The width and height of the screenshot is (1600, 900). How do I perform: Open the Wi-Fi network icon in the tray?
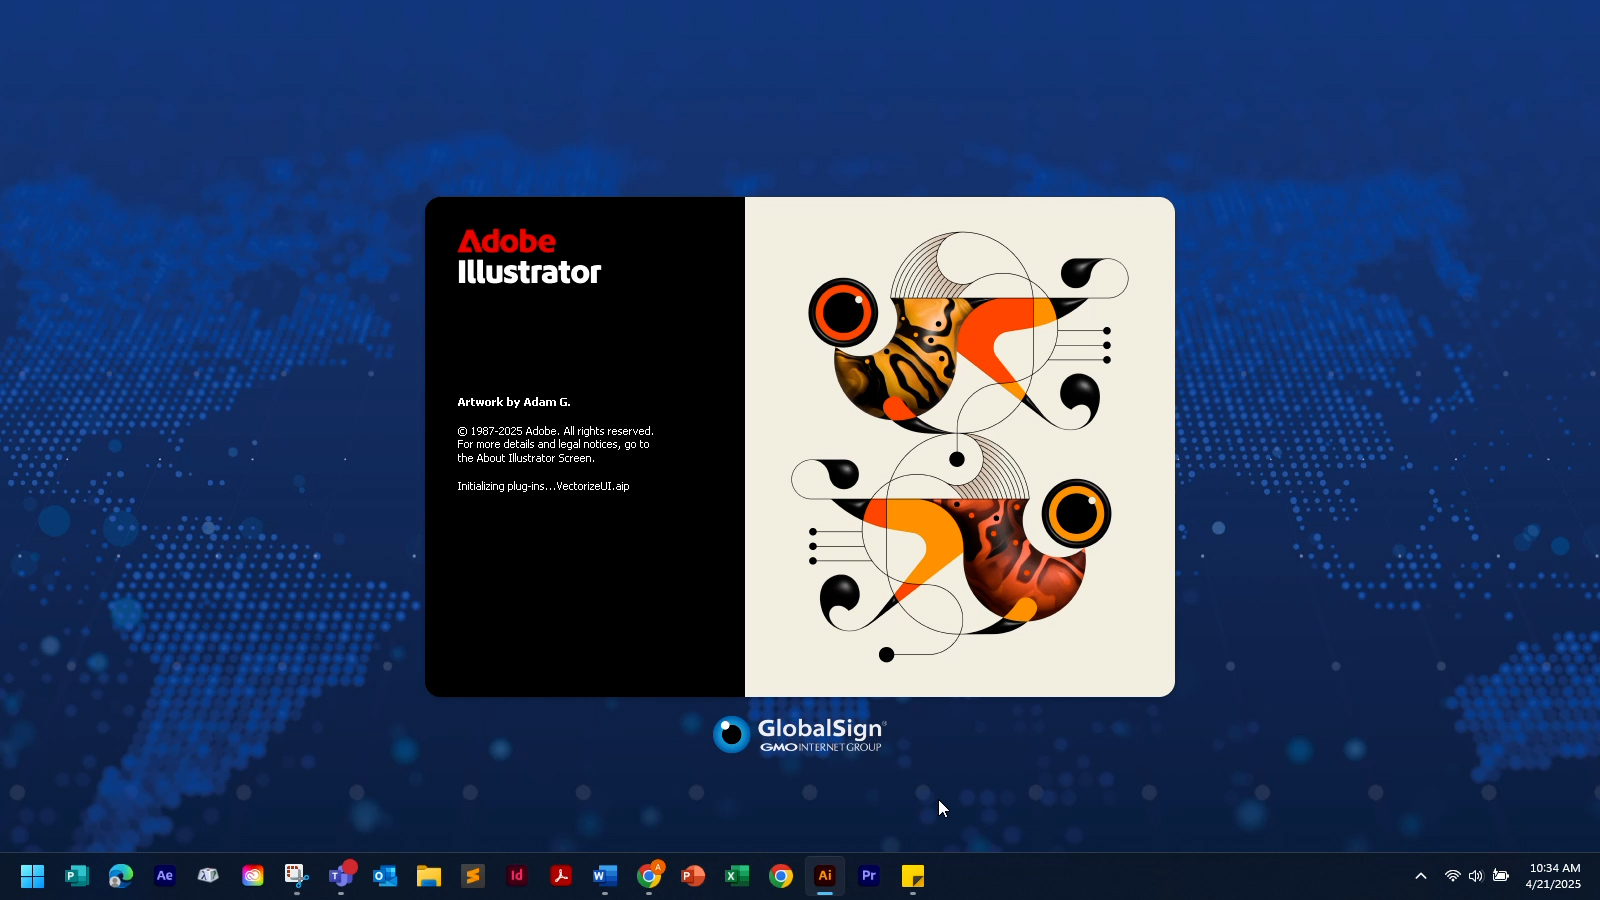point(1452,876)
